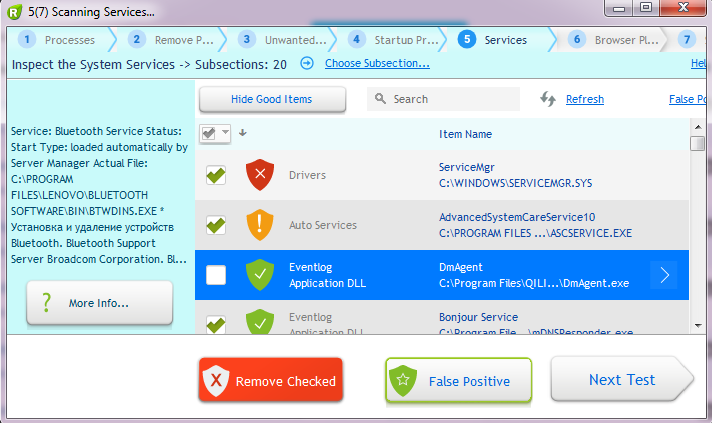712x423 pixels.
Task: Click the circled arrow icon beside Choose Subsection
Action: pyautogui.click(x=307, y=63)
